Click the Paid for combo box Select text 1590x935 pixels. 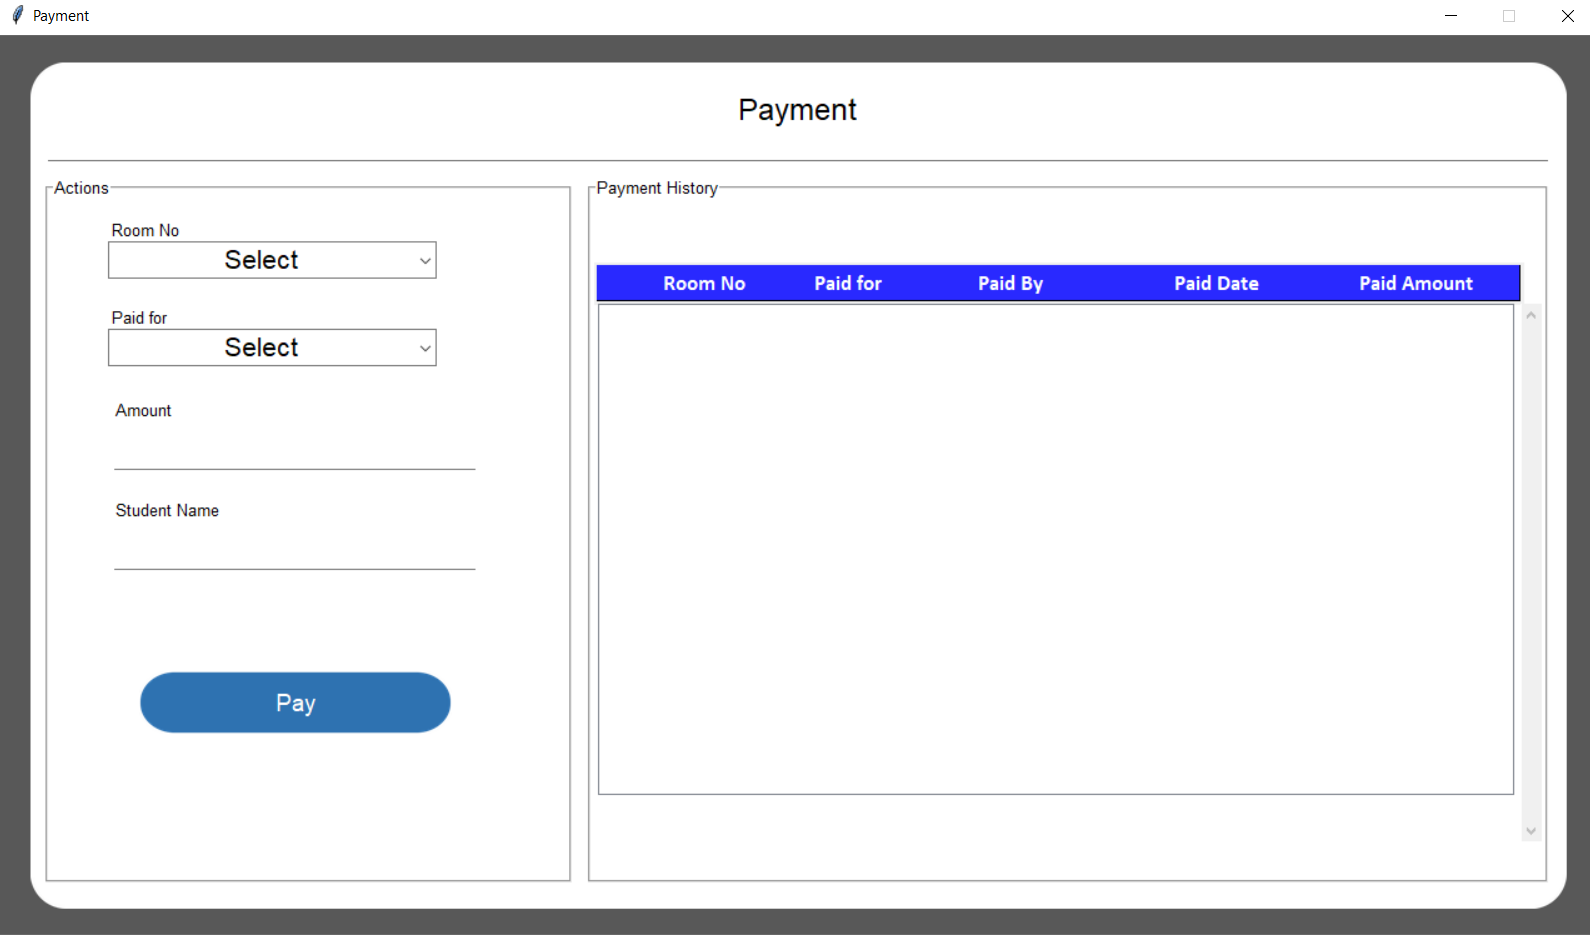click(x=261, y=347)
